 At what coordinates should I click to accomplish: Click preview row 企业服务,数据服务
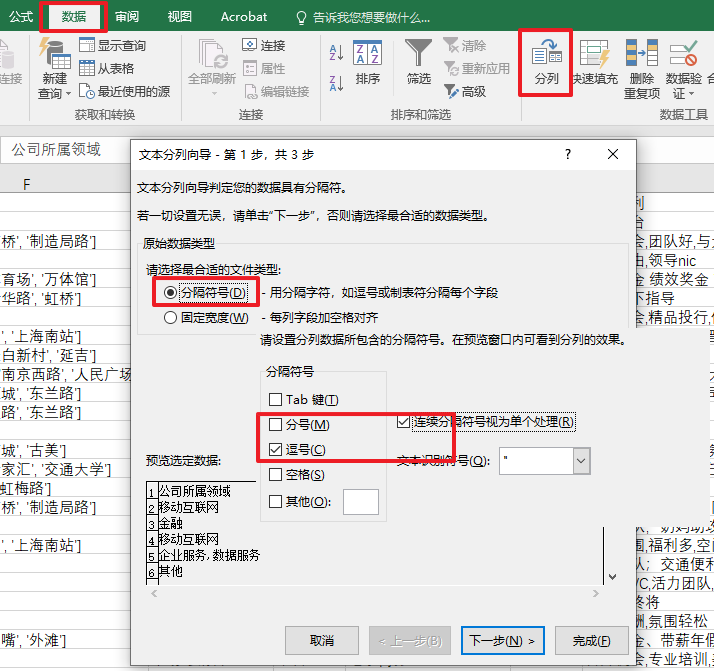click(x=209, y=555)
